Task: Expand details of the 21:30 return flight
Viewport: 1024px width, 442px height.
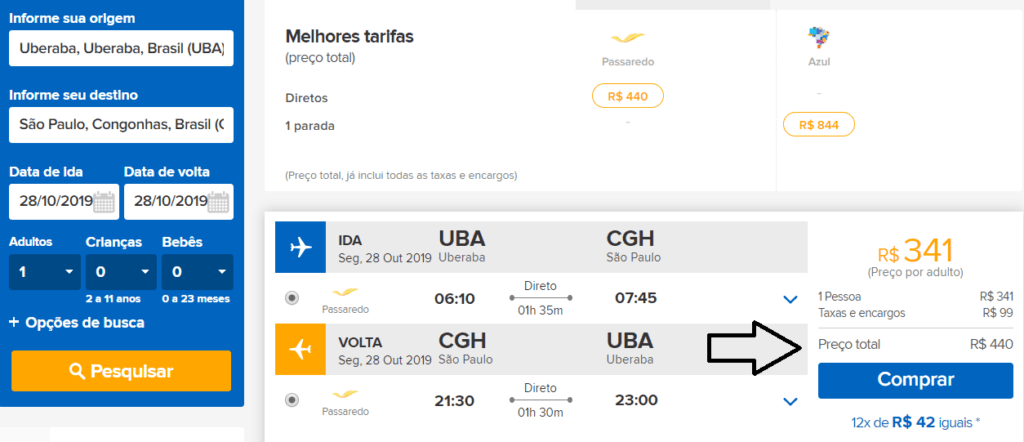Action: [x=790, y=401]
